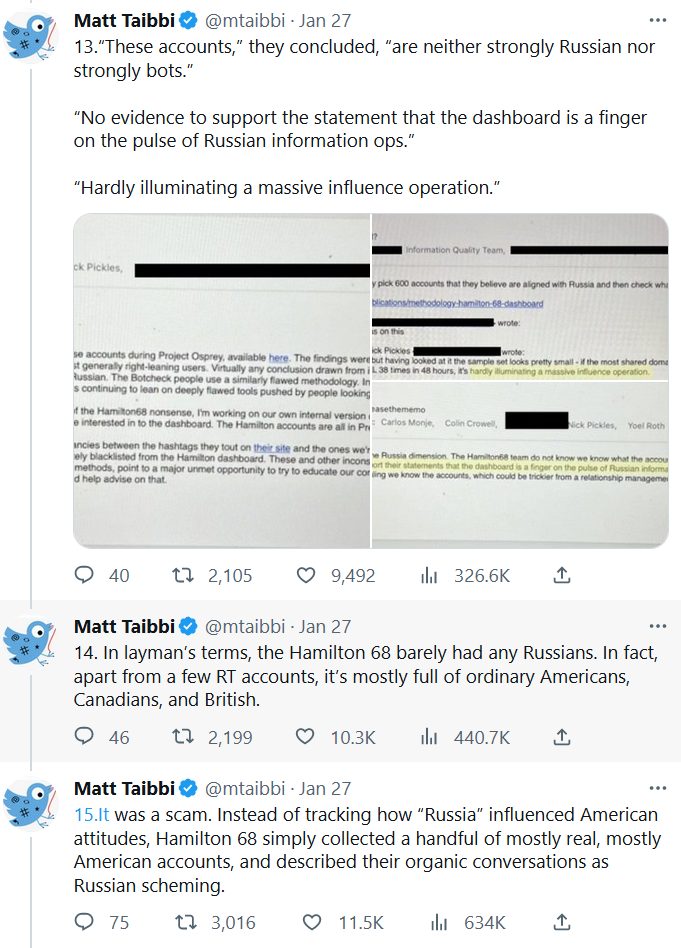The height and width of the screenshot is (948, 681).
Task: Like the tweet with 9,492 likes
Action: (308, 575)
